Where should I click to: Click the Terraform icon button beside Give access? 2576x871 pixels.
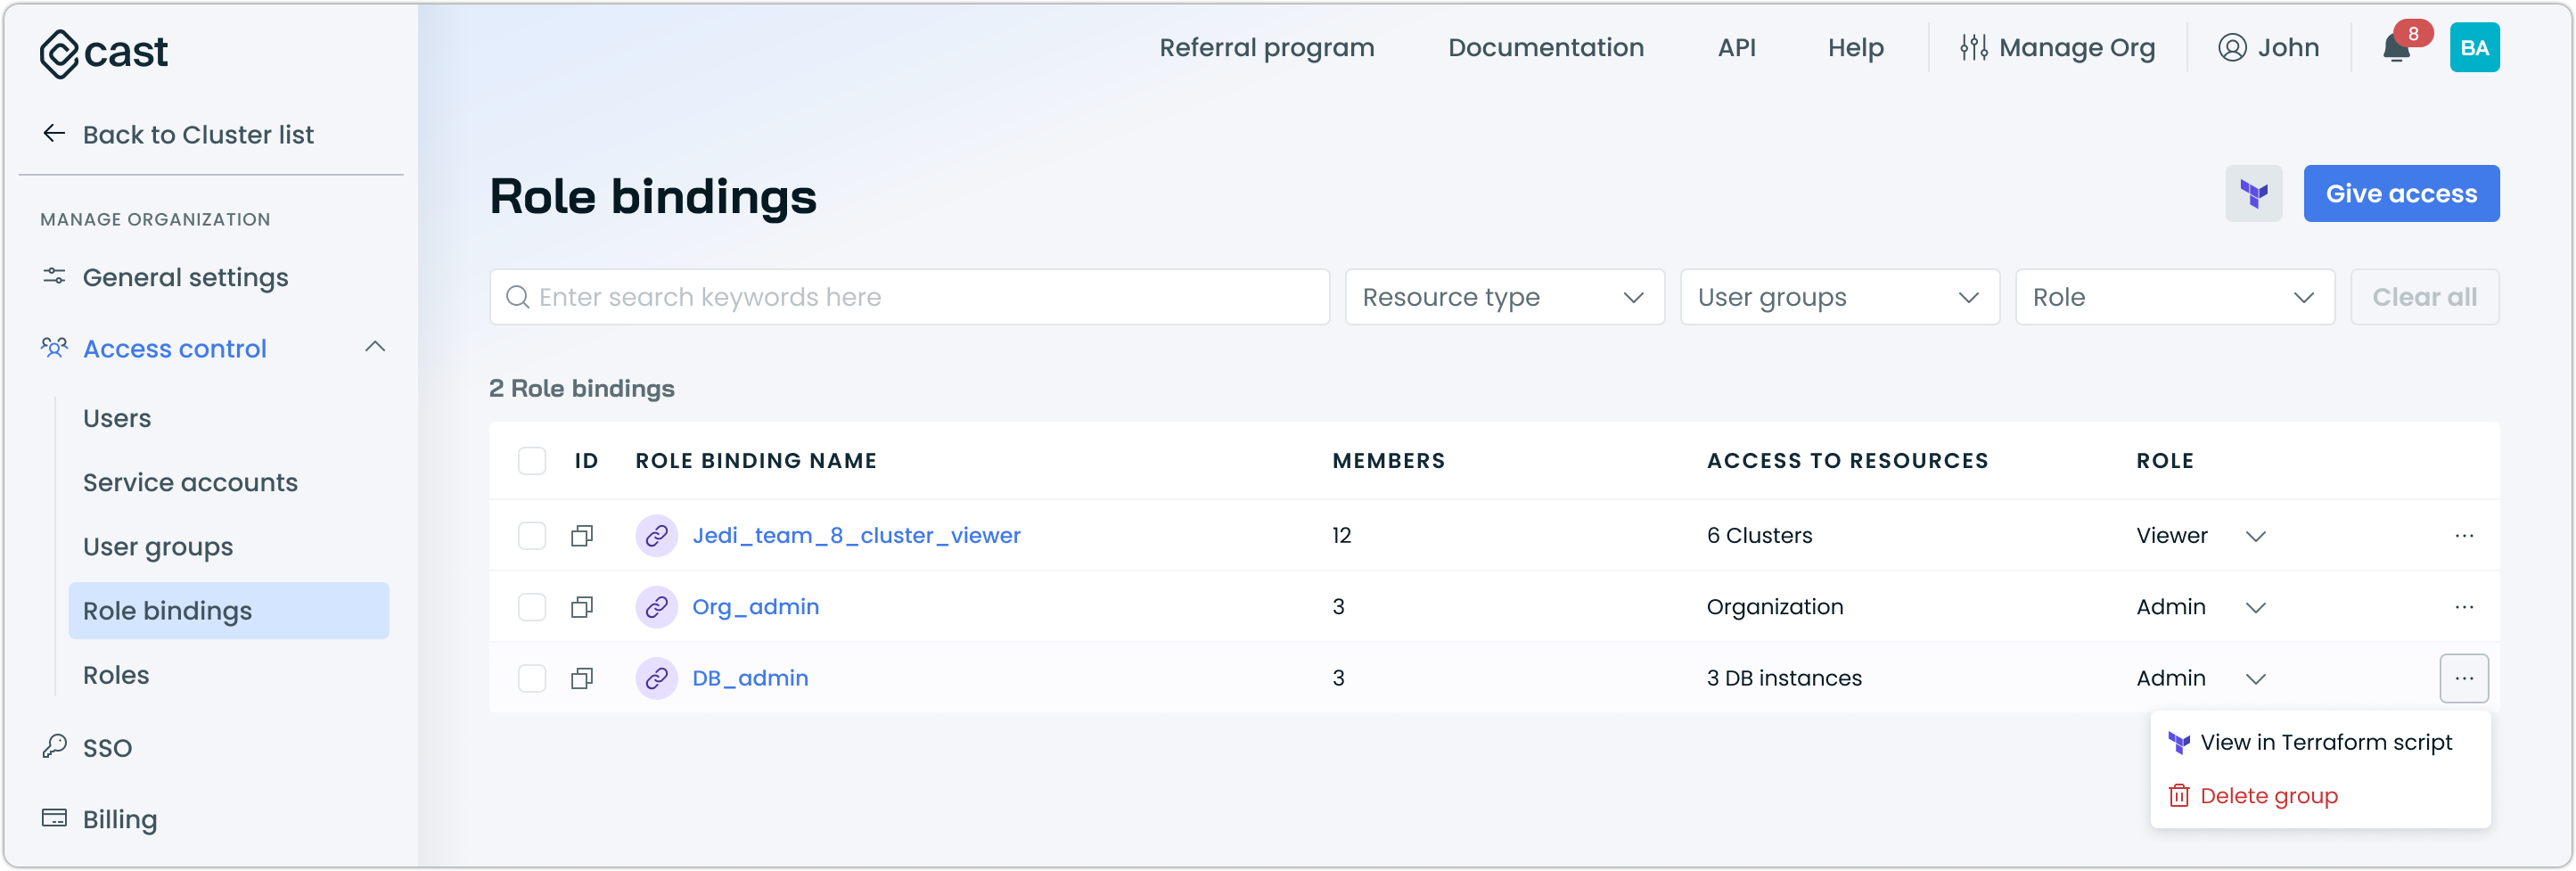[x=2253, y=194]
